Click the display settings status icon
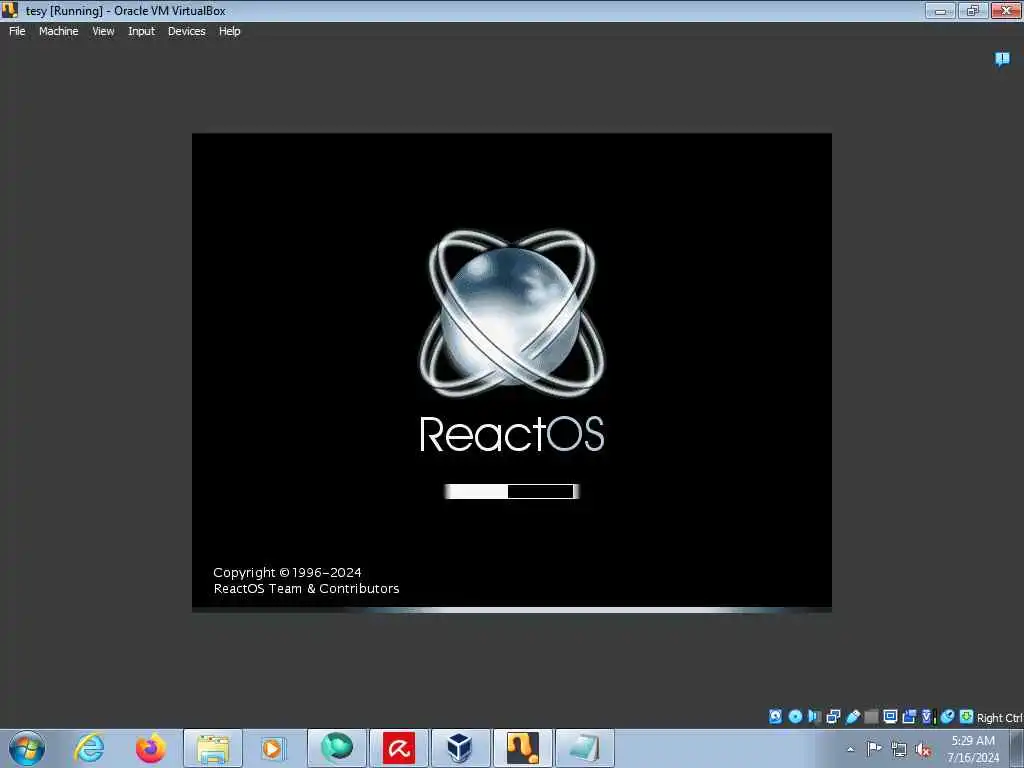This screenshot has height=768, width=1024. [890, 716]
